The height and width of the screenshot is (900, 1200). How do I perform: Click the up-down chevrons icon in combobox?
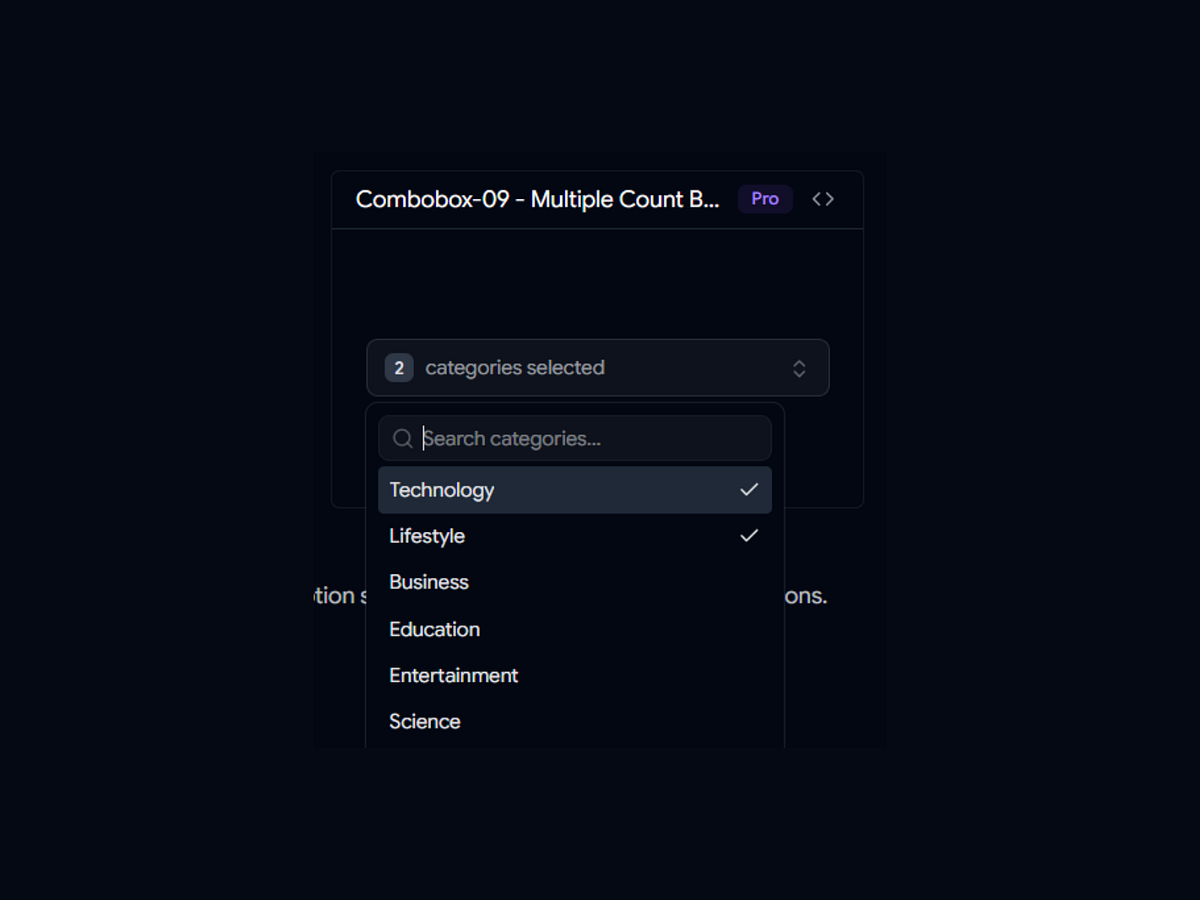(799, 368)
